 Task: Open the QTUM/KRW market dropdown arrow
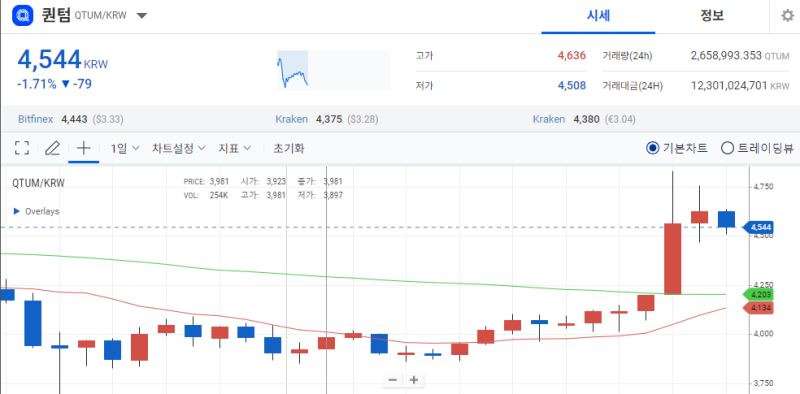(142, 15)
